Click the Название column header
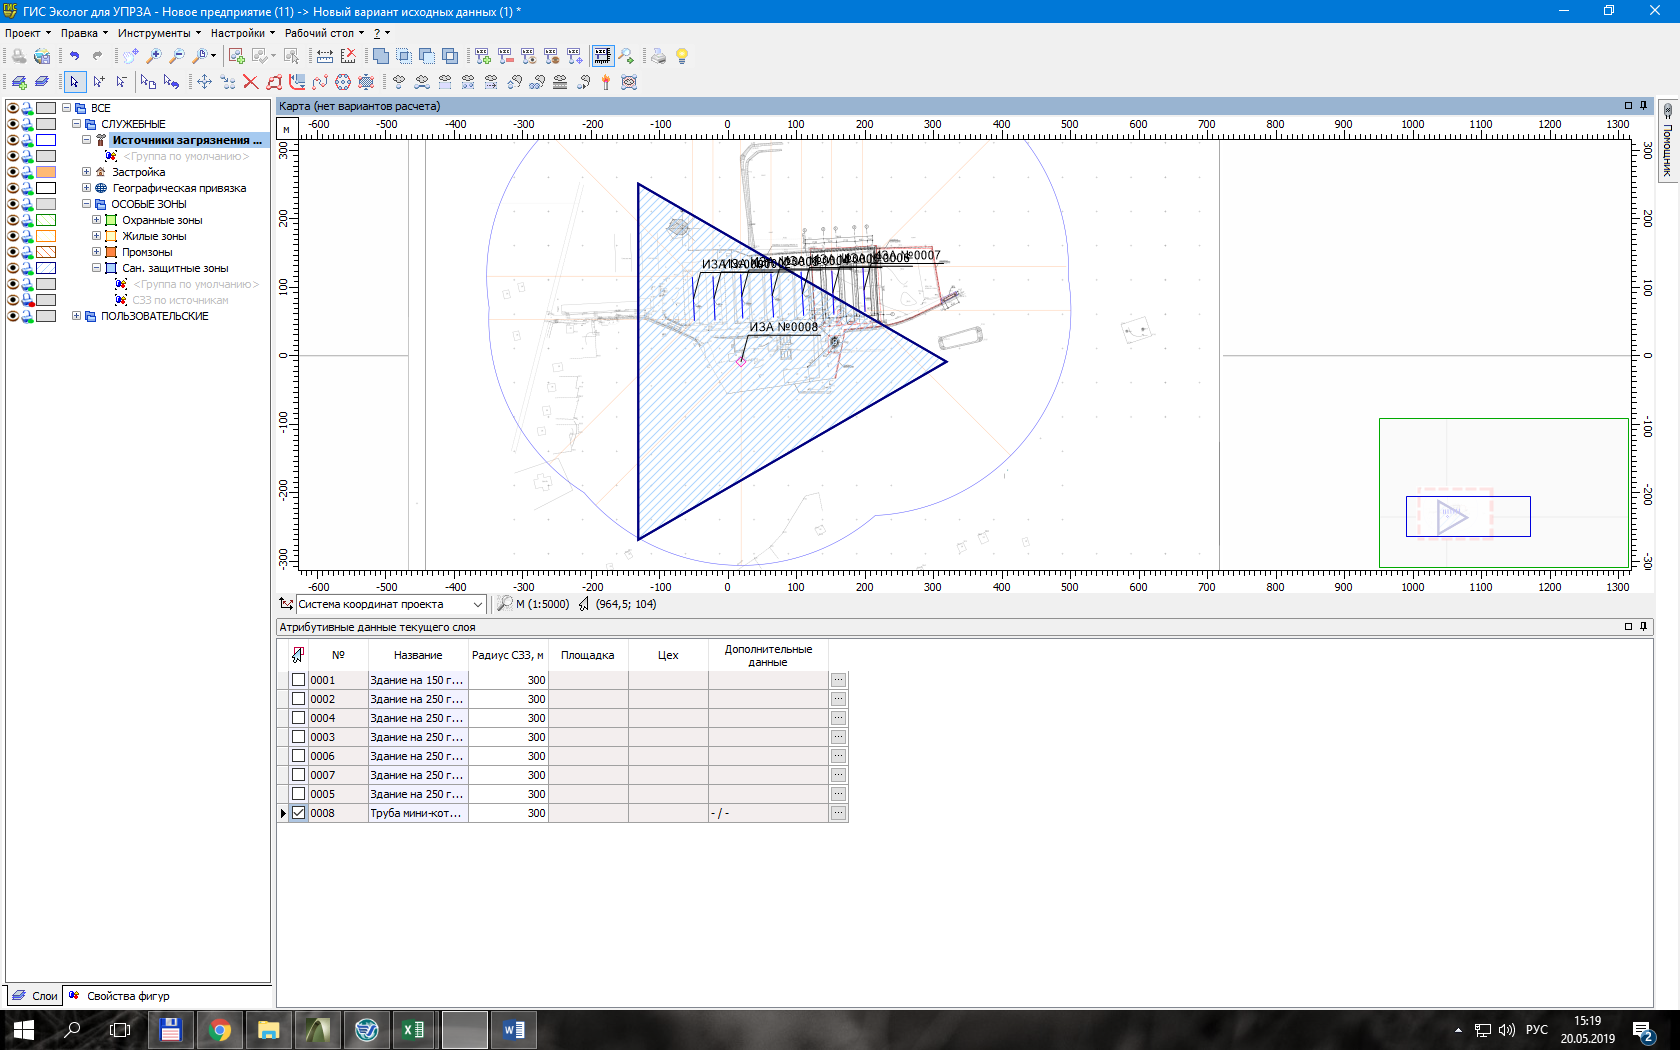This screenshot has height=1050, width=1680. pos(417,655)
